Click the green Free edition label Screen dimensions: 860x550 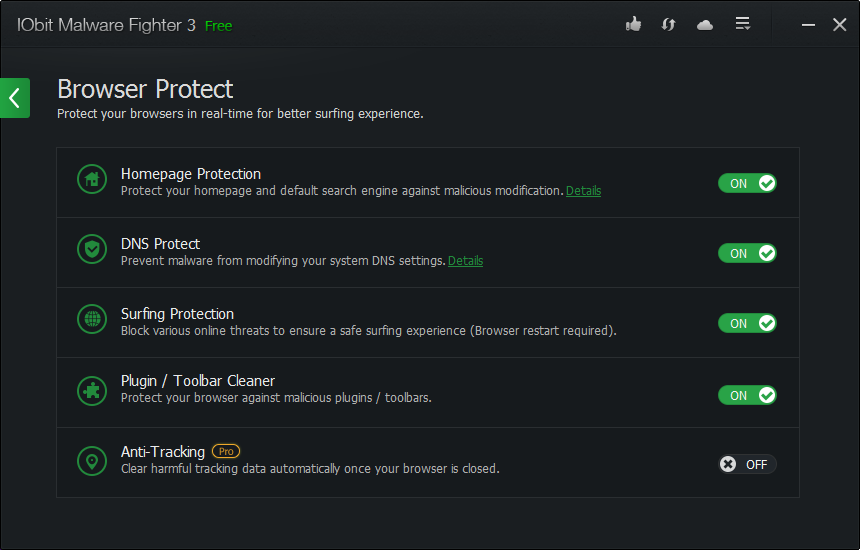click(218, 26)
